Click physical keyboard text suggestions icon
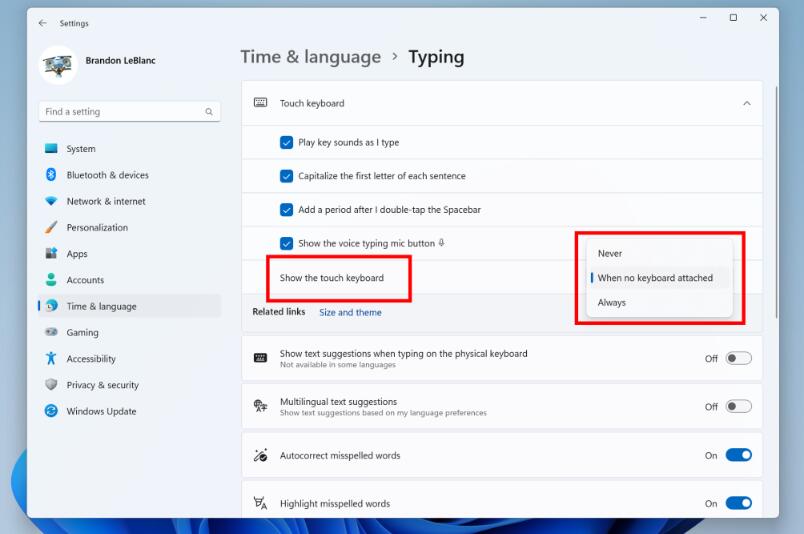The height and width of the screenshot is (534, 804). click(x=260, y=358)
